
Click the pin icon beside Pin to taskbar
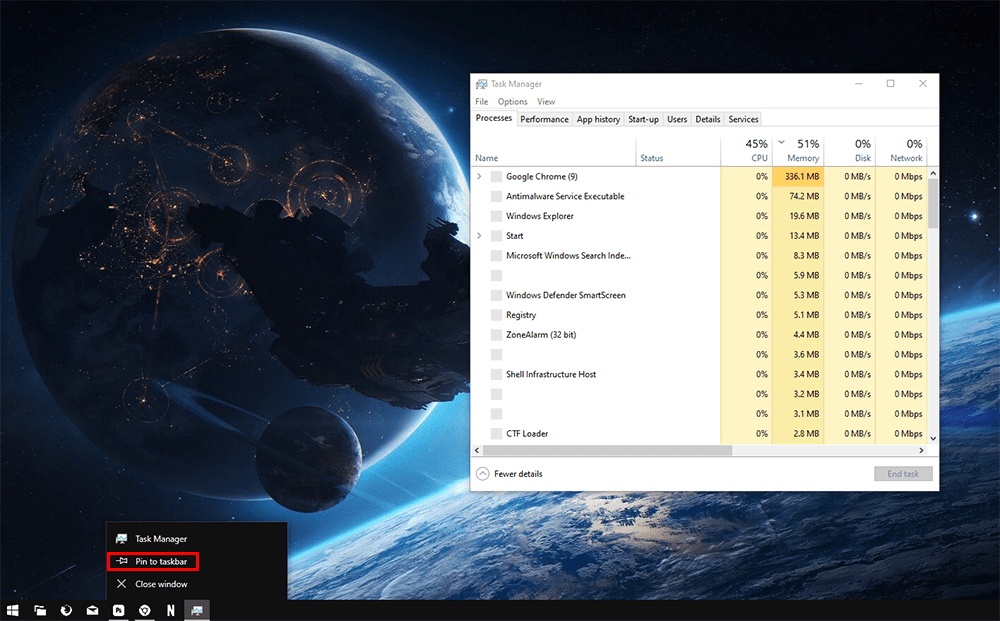[122, 561]
